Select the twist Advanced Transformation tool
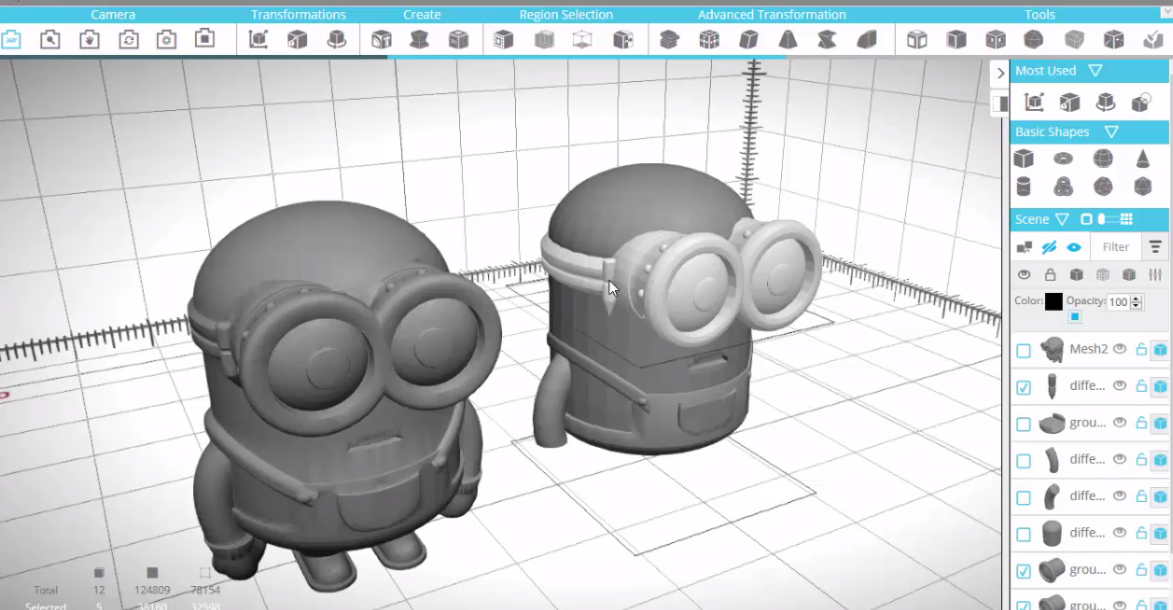Screen dimensions: 1173x610 [x=827, y=40]
